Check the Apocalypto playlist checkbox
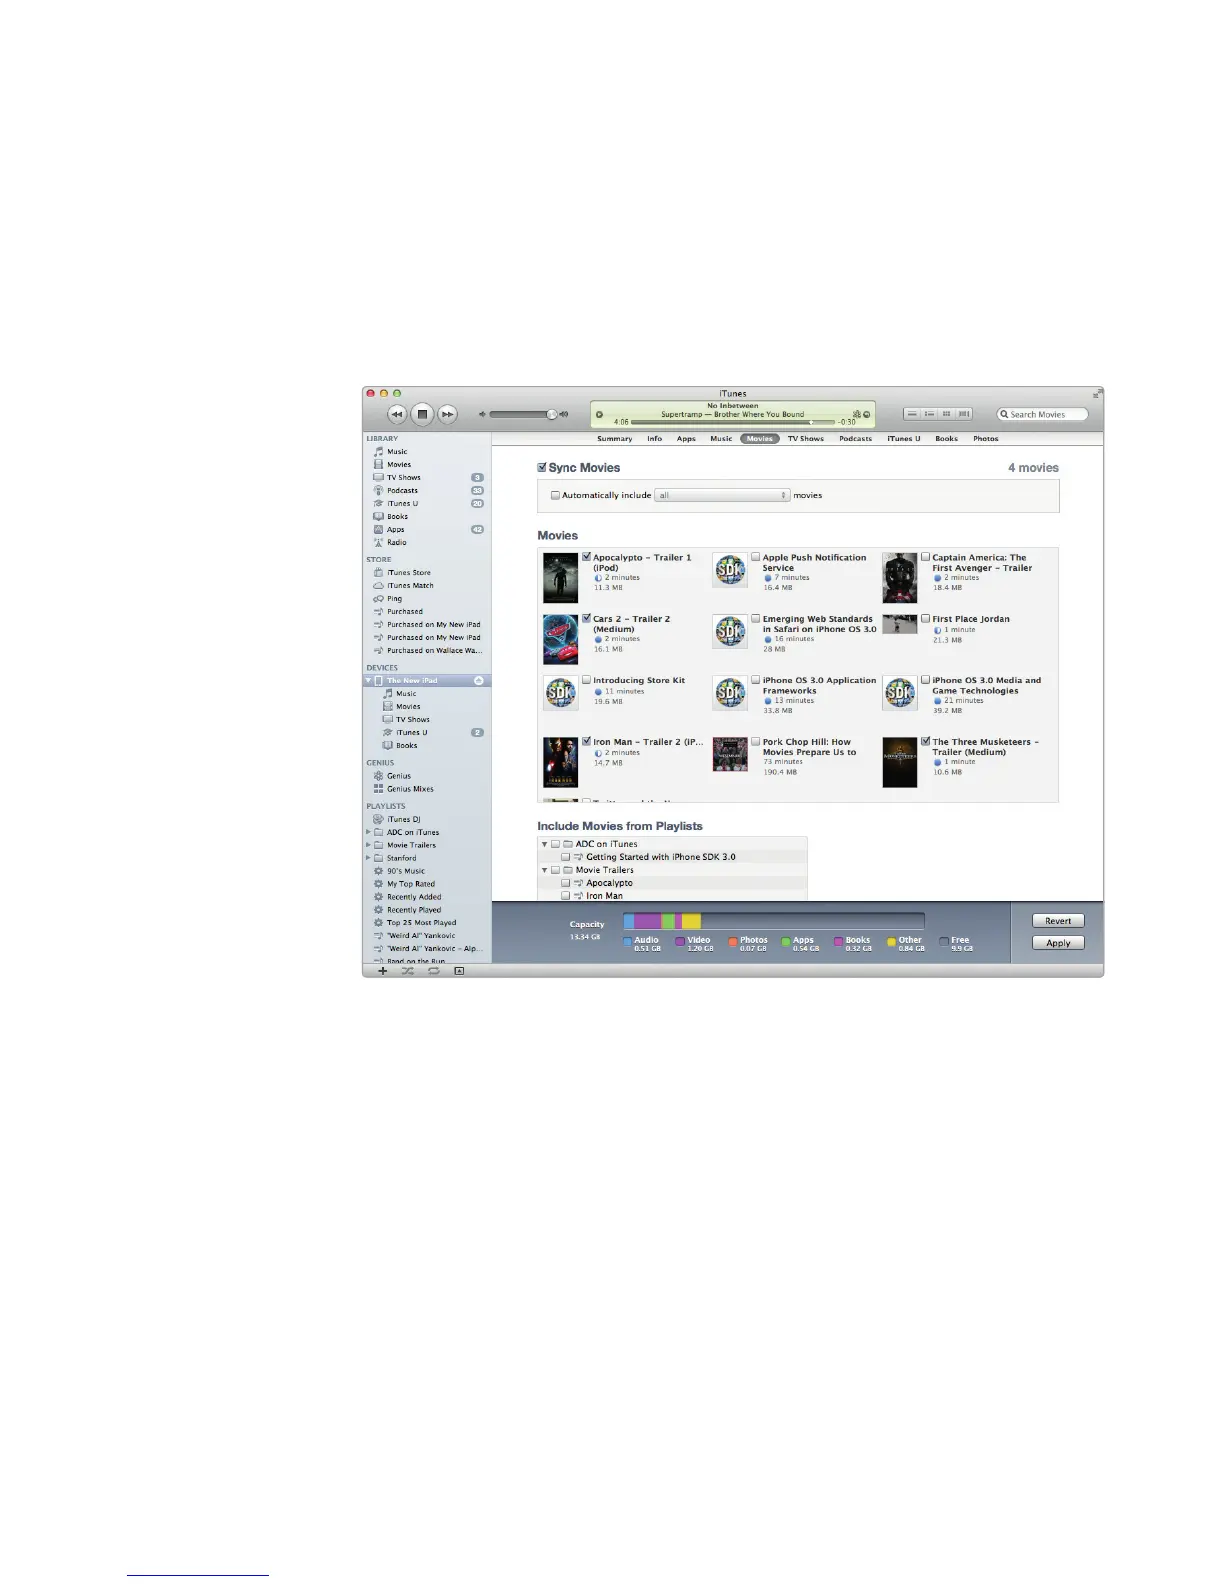 coord(566,883)
